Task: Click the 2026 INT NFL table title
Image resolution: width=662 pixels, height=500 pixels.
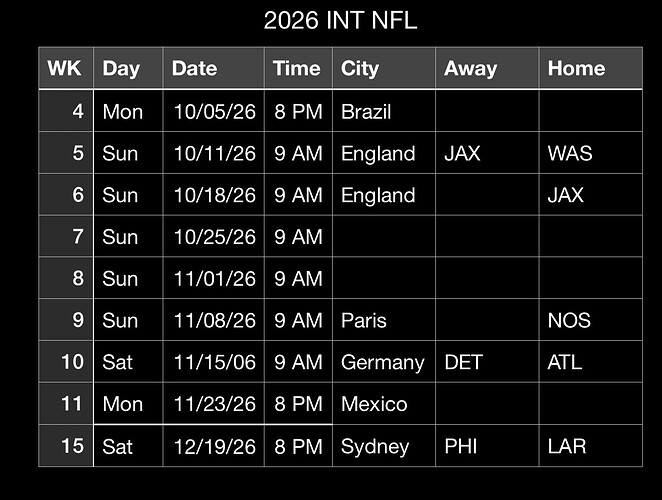Action: [340, 21]
